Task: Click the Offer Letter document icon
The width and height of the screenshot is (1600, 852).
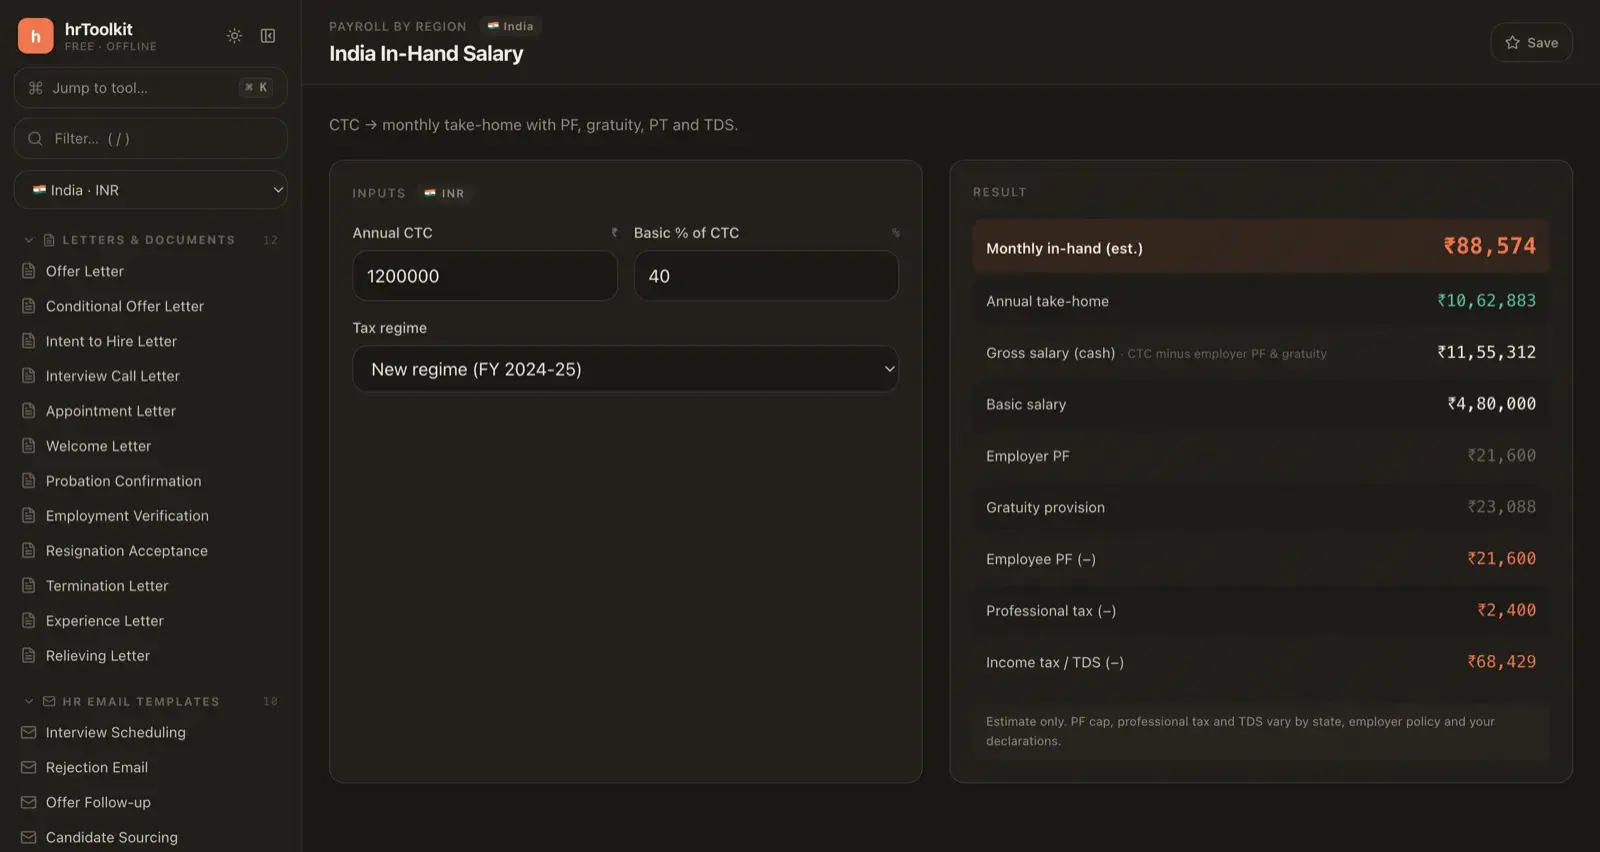Action: 29,271
